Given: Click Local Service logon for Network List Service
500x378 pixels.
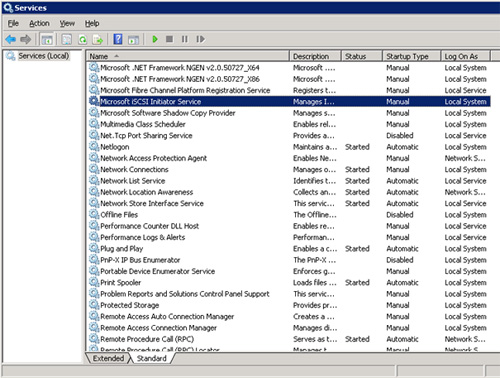Looking at the screenshot, I should tap(465, 181).
